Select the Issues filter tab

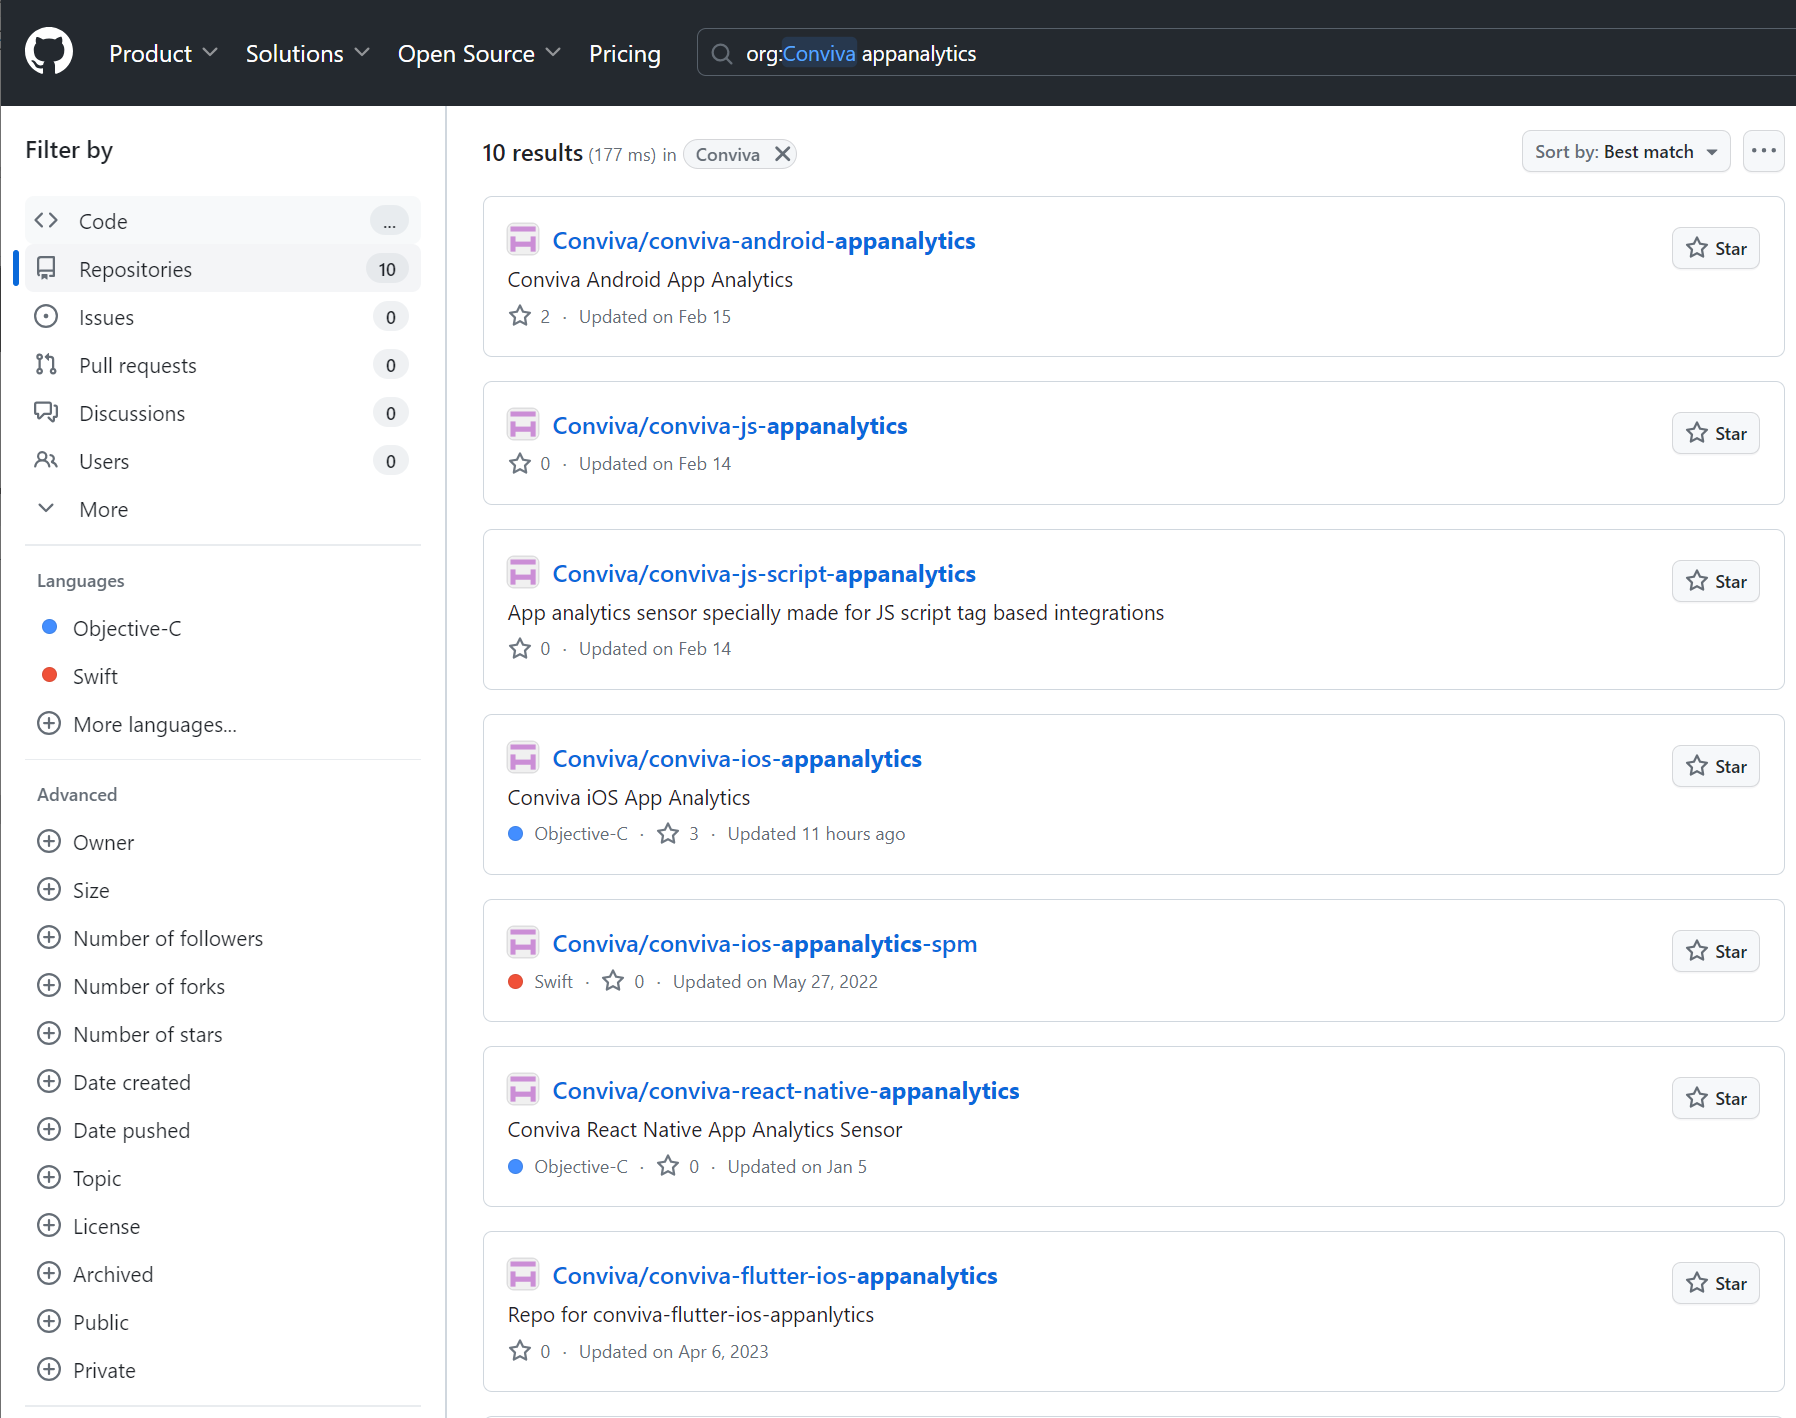(106, 318)
